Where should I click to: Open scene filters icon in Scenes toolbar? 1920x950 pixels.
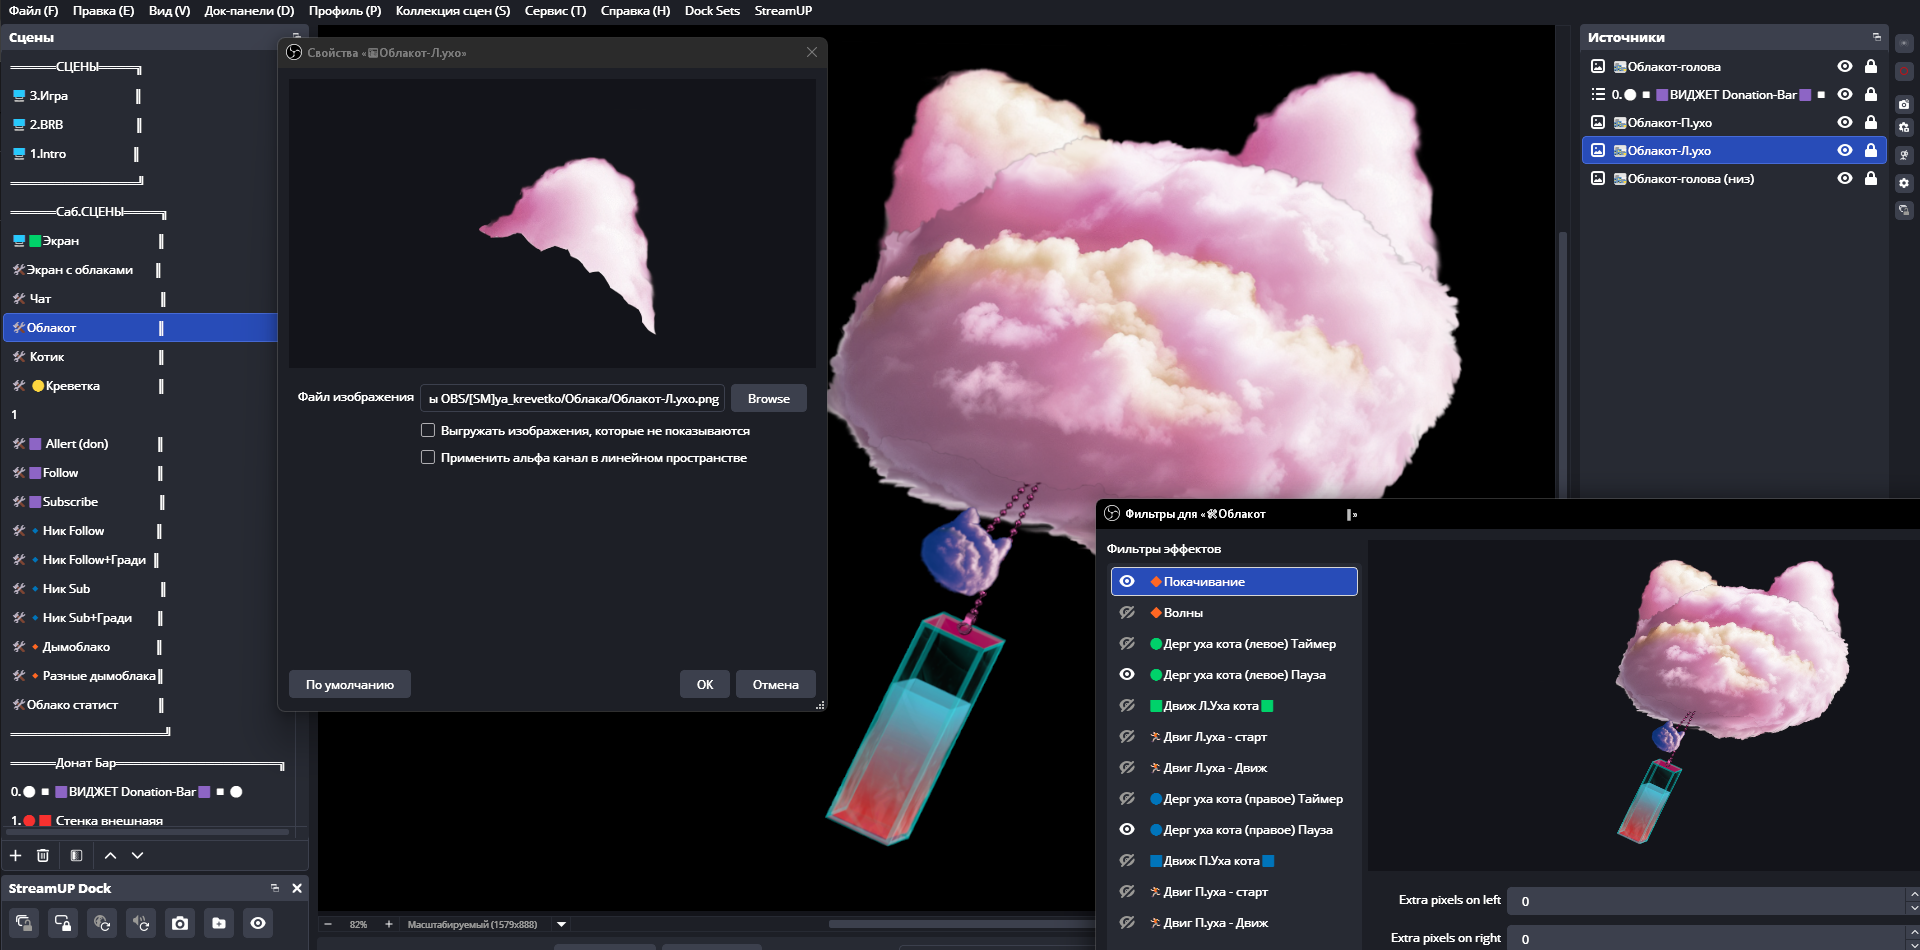76,855
